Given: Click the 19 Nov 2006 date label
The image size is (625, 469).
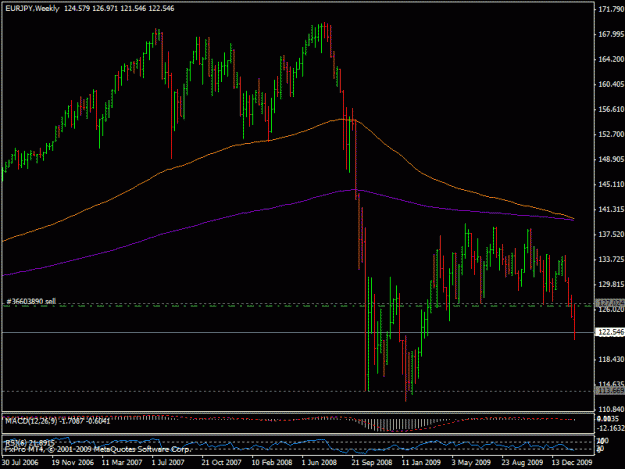Looking at the screenshot, I should tap(73, 463).
